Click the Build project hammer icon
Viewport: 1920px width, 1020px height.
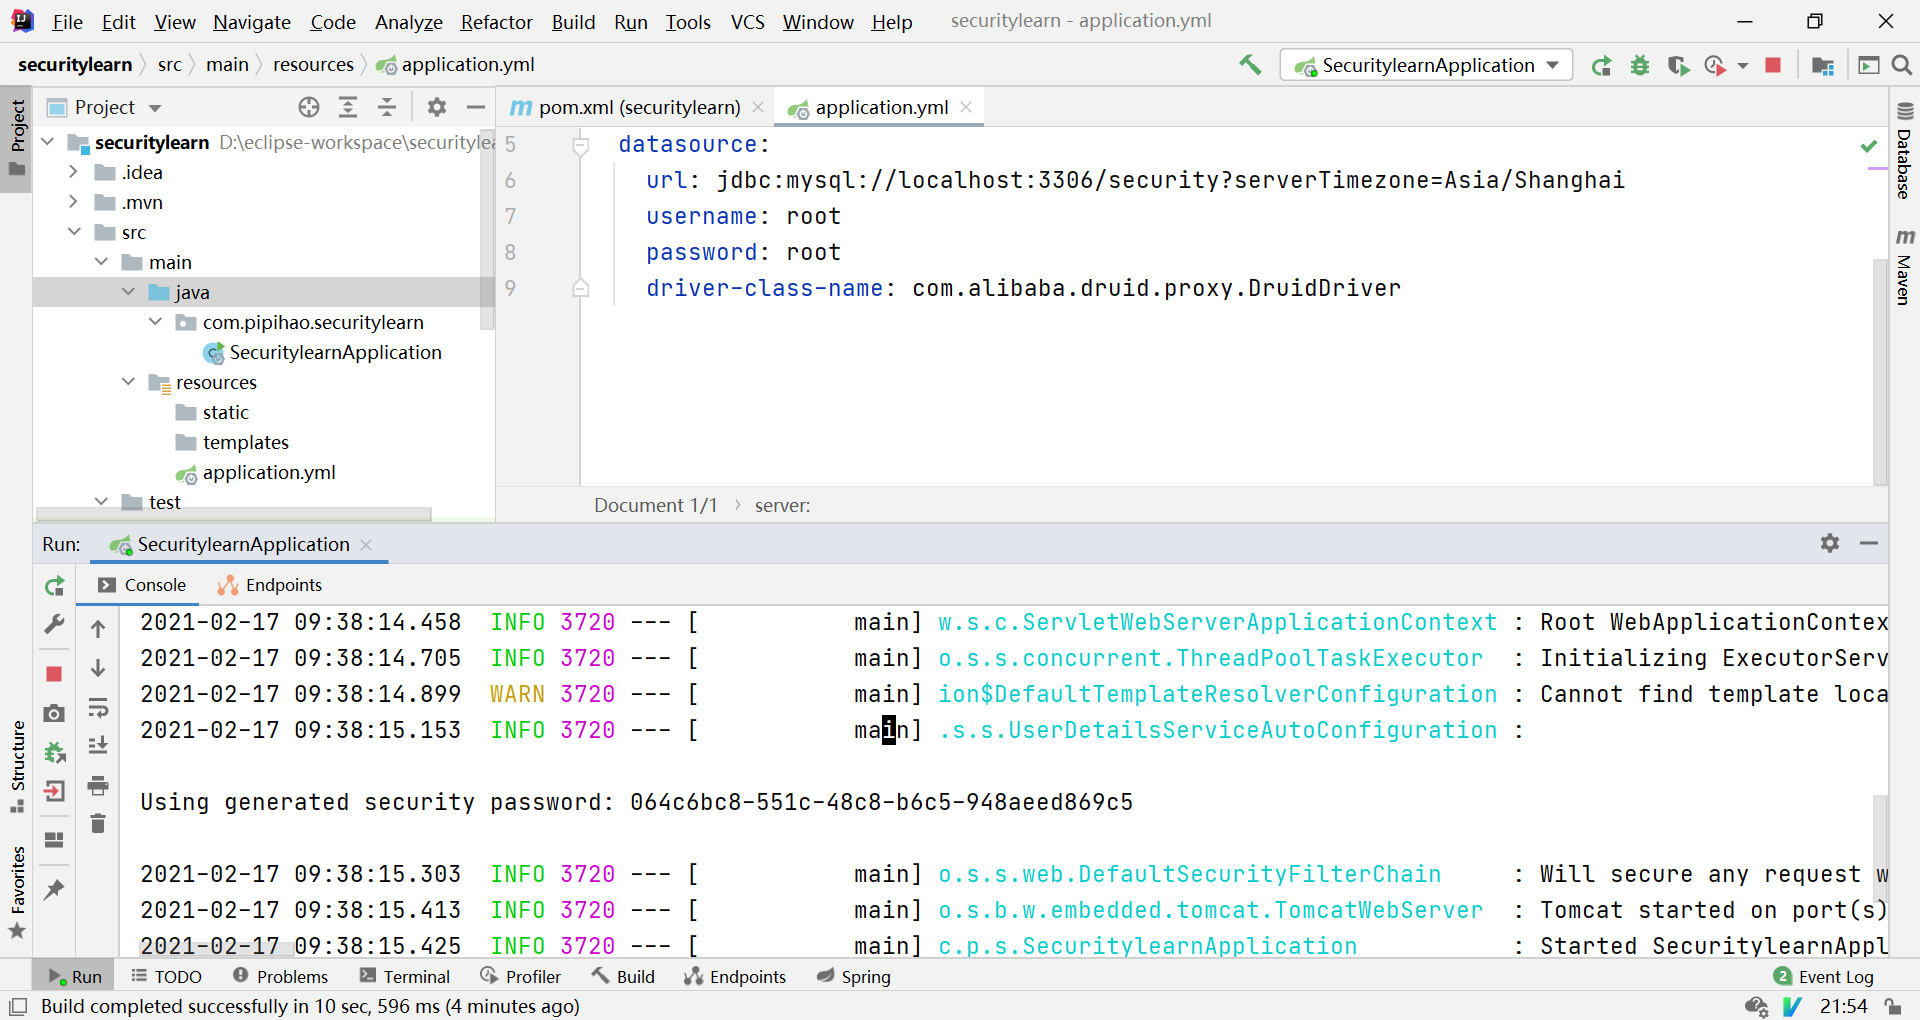click(x=1250, y=65)
